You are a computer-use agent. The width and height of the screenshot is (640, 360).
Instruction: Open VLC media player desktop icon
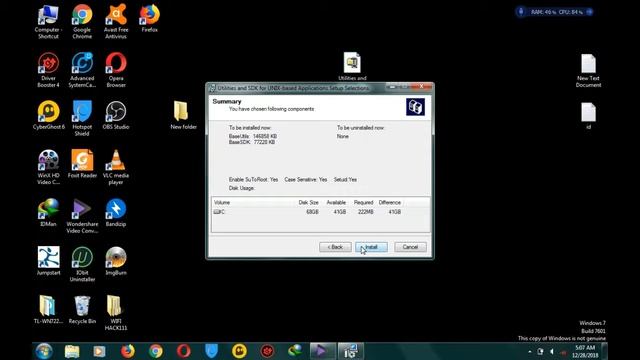tap(116, 167)
